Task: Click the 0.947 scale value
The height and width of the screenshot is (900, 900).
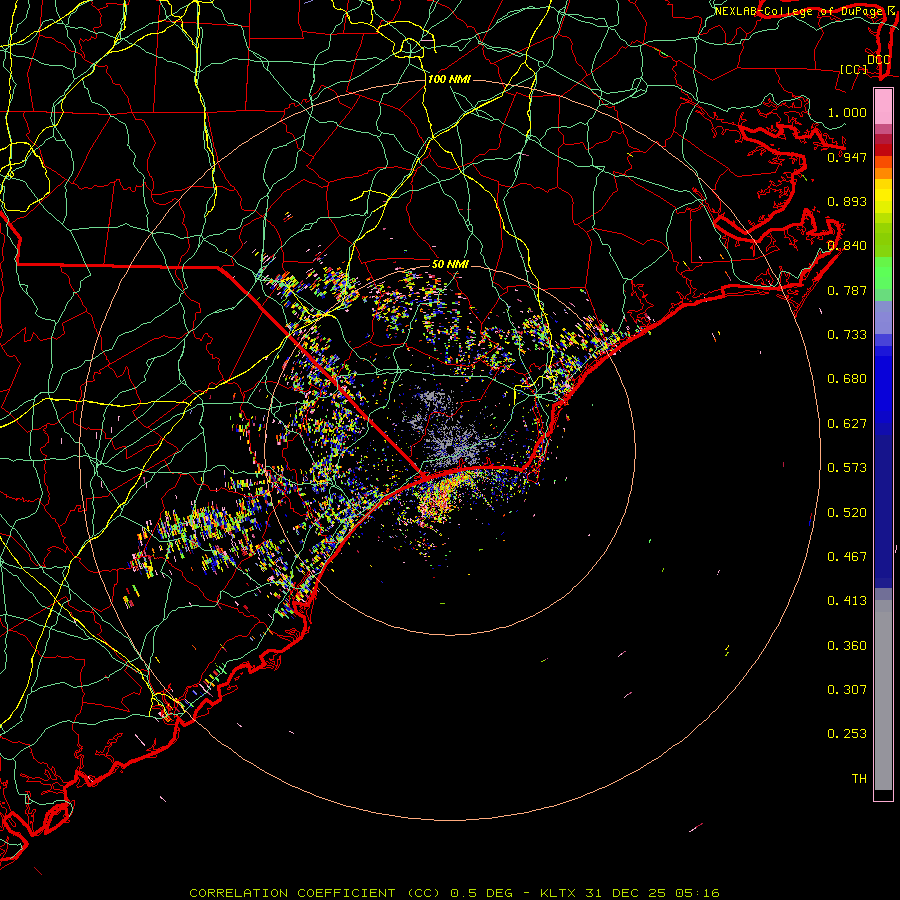Action: pyautogui.click(x=847, y=157)
